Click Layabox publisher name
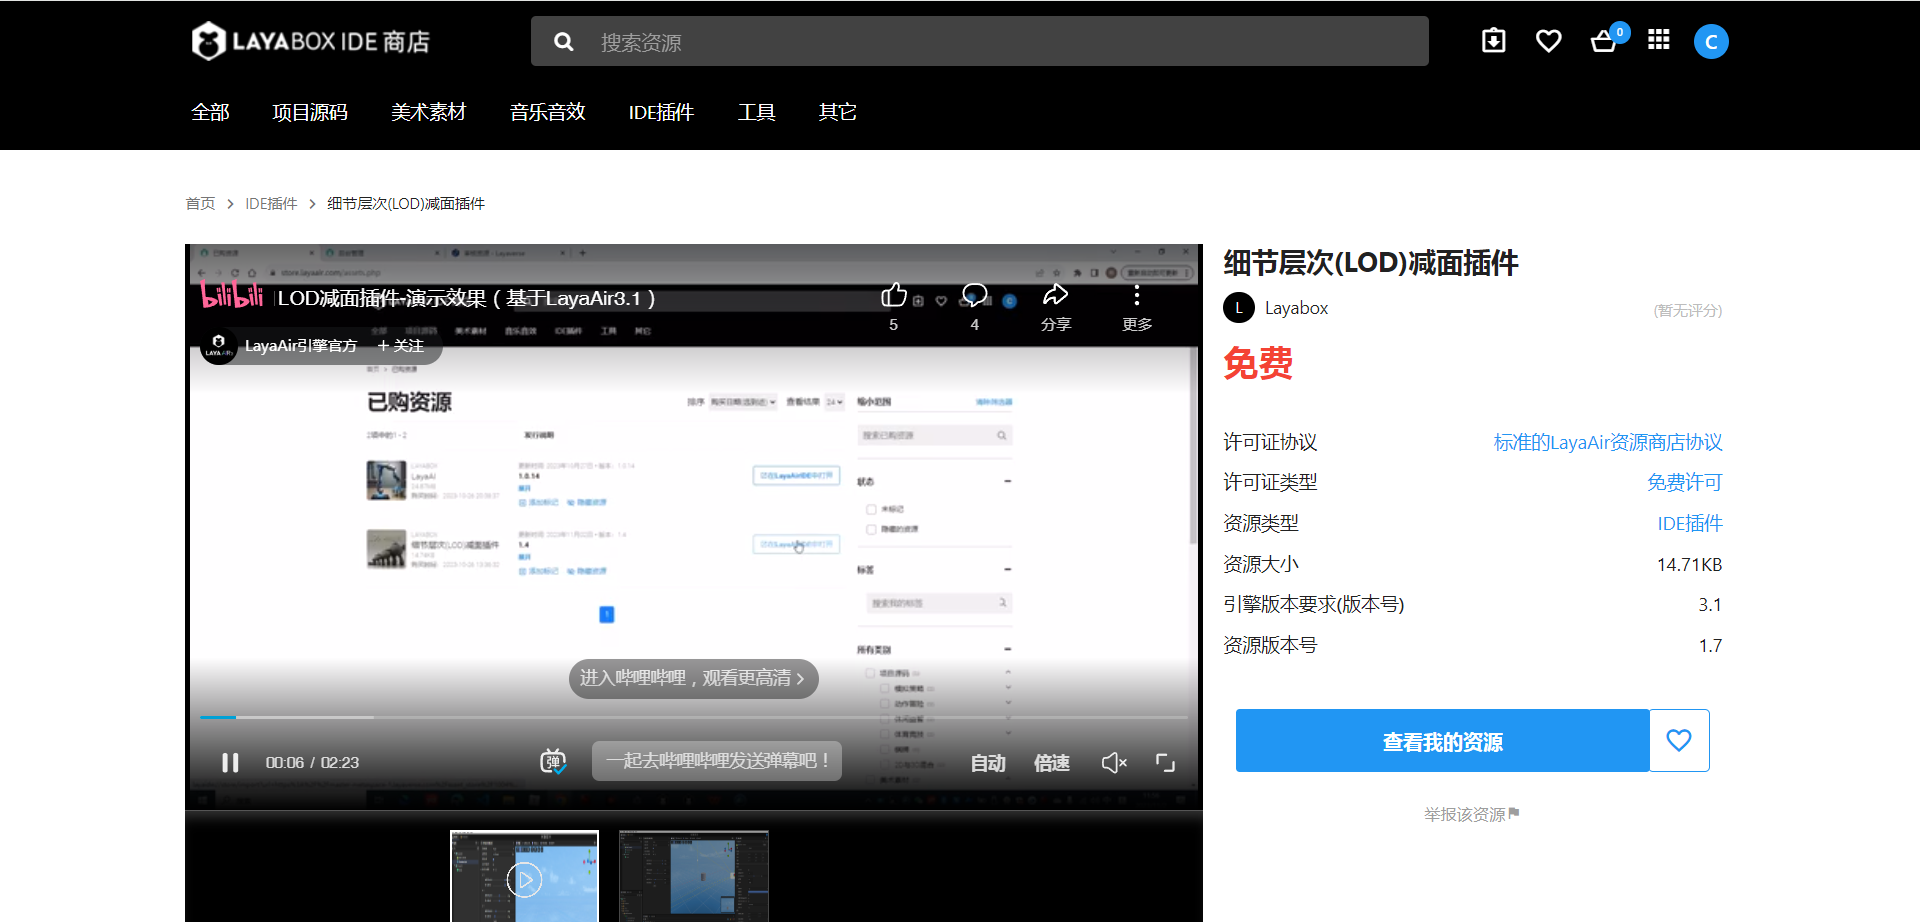The height and width of the screenshot is (922, 1920). click(1296, 308)
